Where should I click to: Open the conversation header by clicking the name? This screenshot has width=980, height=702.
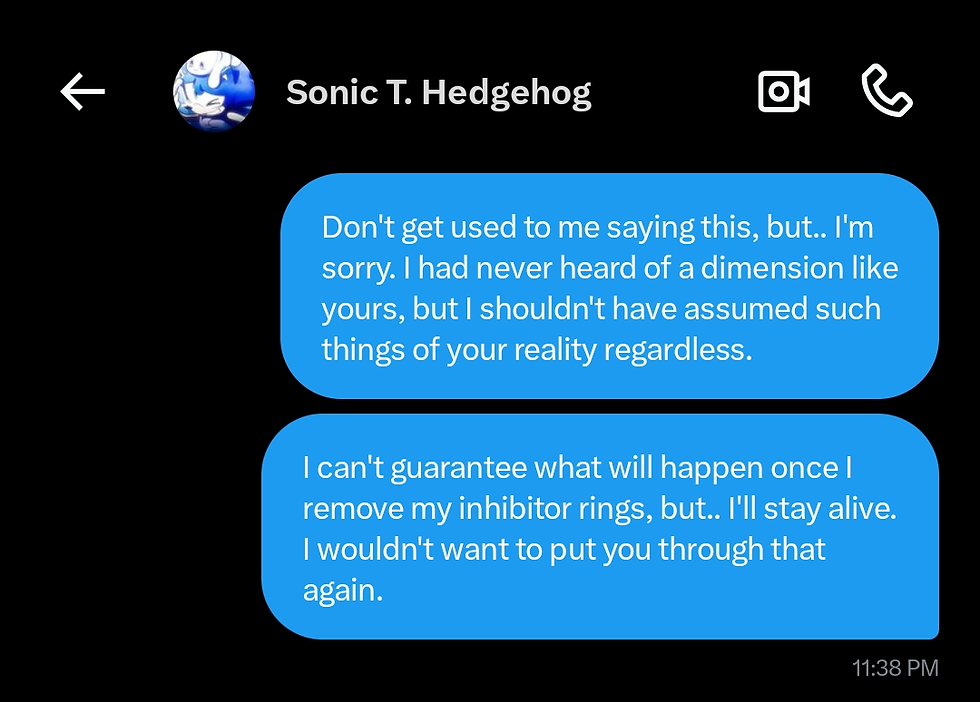click(x=439, y=93)
